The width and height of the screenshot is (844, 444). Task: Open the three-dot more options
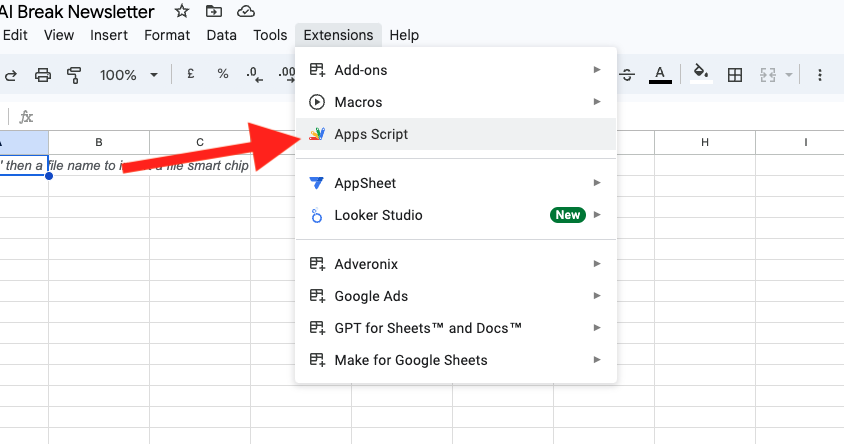pyautogui.click(x=820, y=75)
